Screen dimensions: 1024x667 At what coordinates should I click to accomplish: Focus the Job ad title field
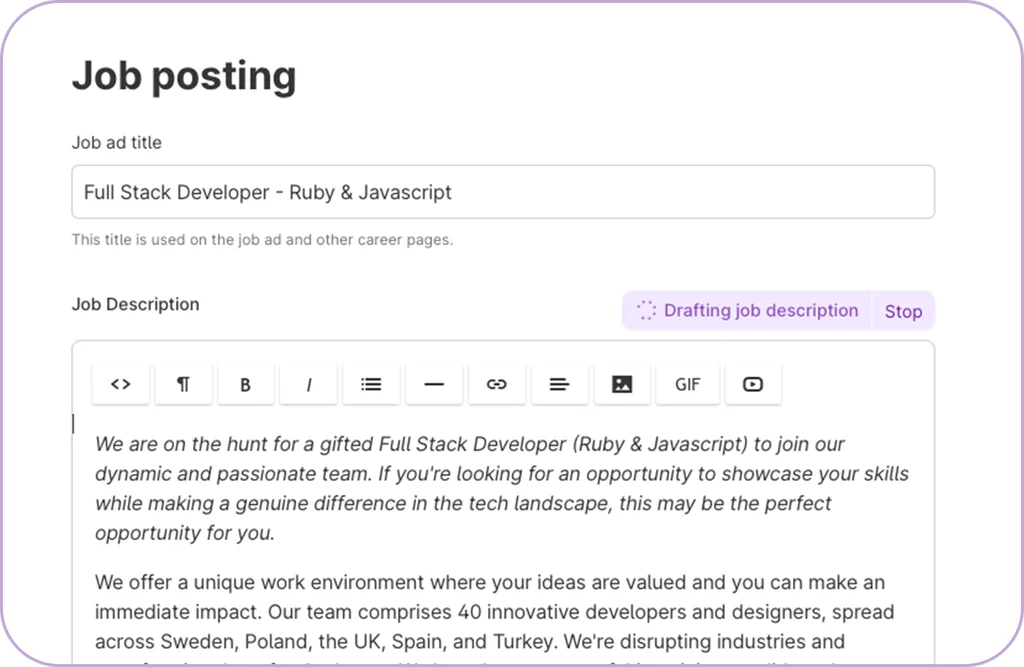503,192
